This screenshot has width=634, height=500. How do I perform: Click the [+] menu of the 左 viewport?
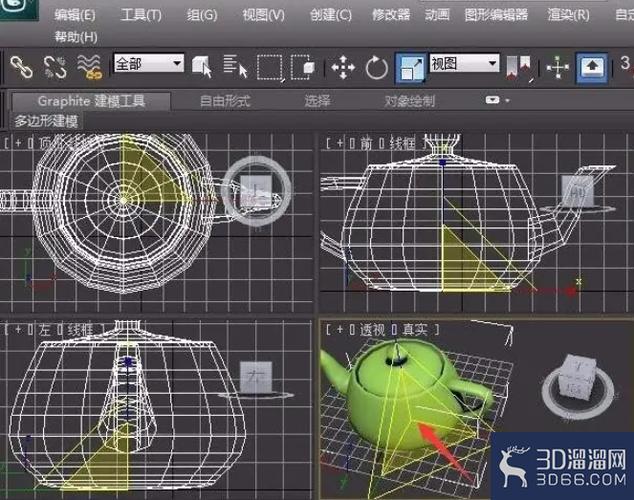(18, 329)
